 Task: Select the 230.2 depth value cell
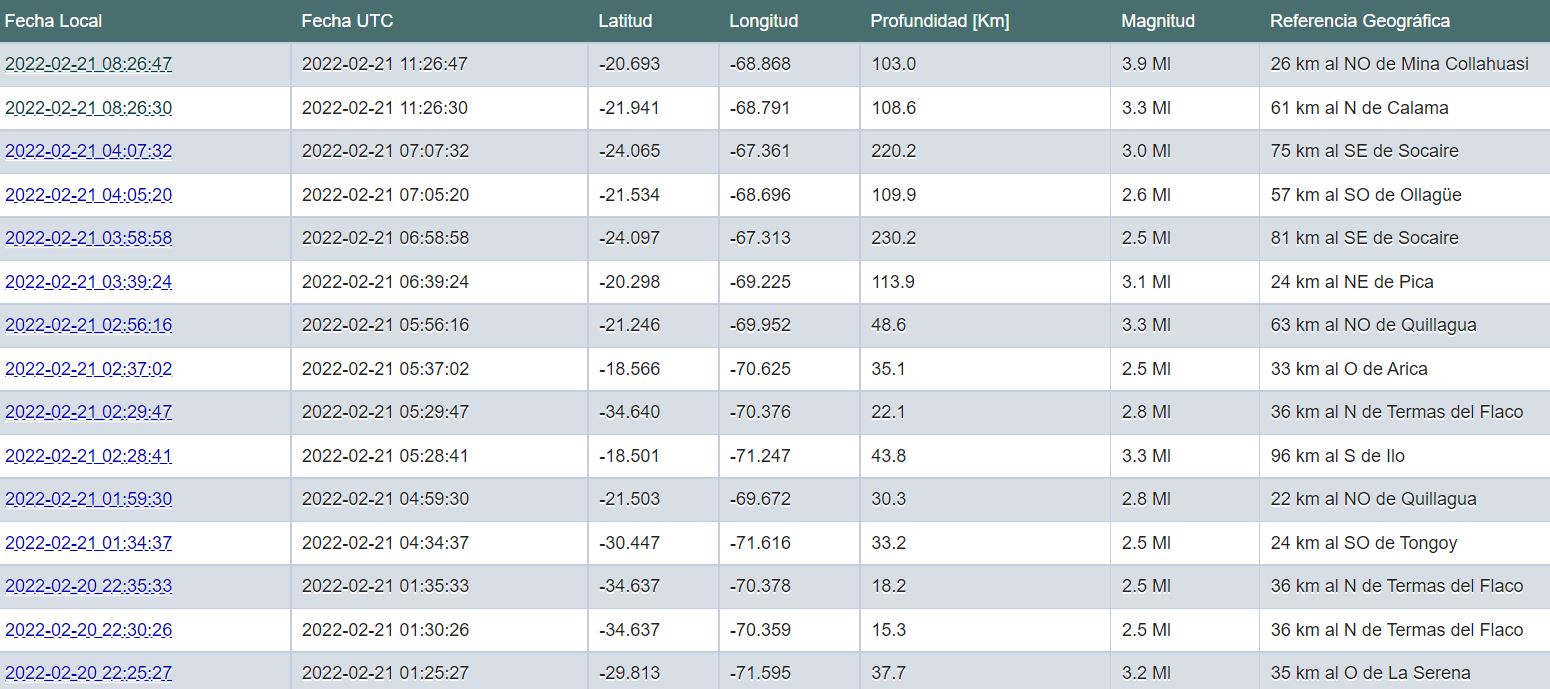pyautogui.click(x=893, y=238)
